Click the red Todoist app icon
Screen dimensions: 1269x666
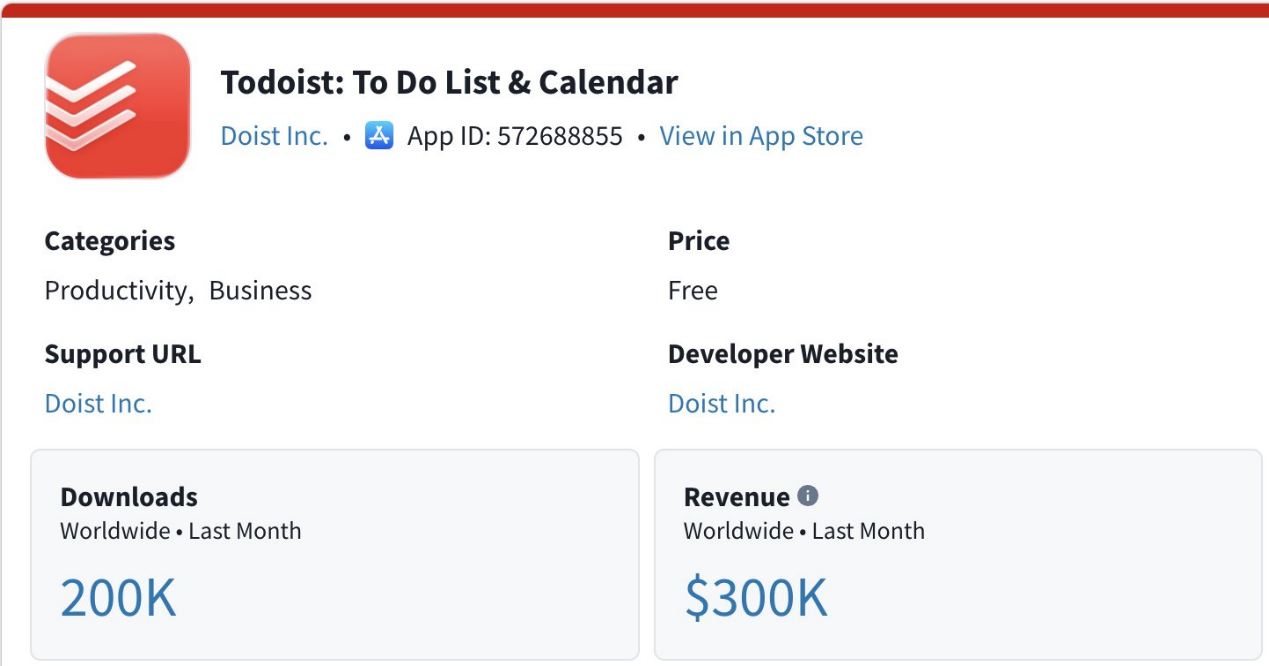point(117,106)
